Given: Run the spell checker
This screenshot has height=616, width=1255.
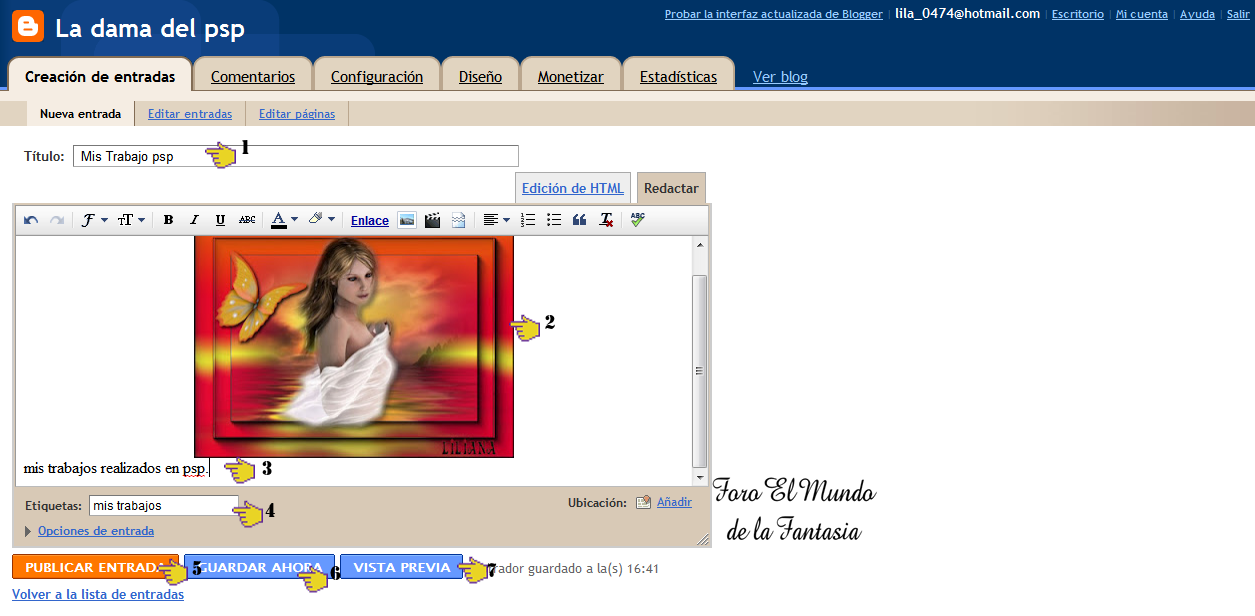Looking at the screenshot, I should point(638,220).
